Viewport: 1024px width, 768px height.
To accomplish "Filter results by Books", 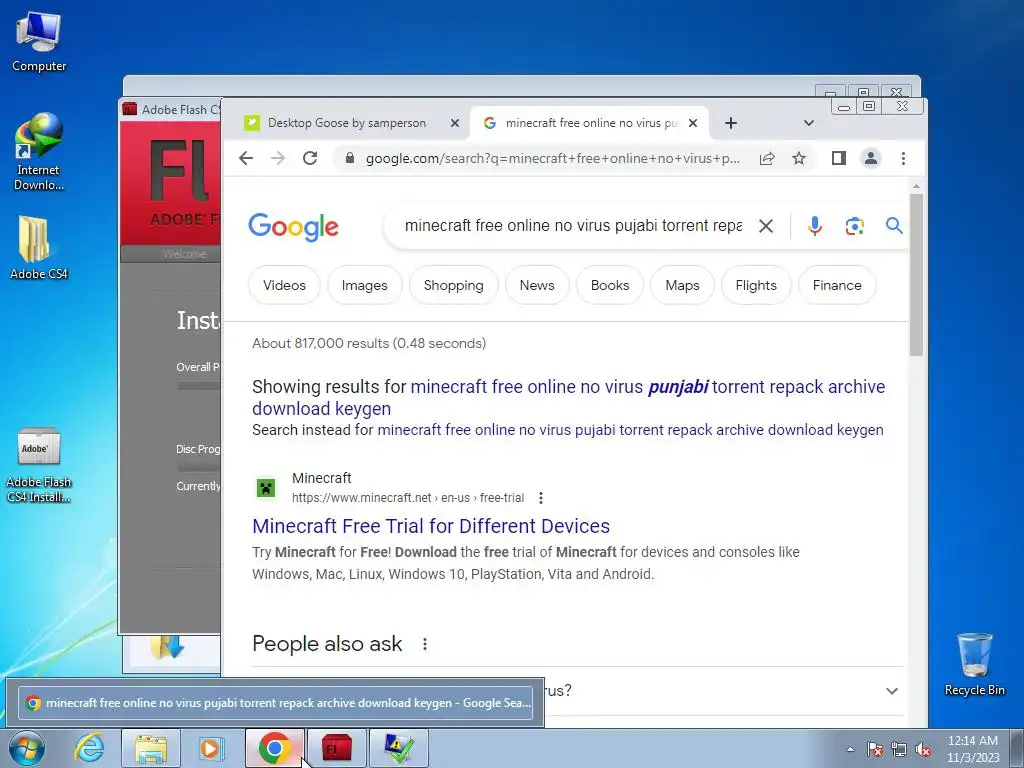I will point(610,285).
